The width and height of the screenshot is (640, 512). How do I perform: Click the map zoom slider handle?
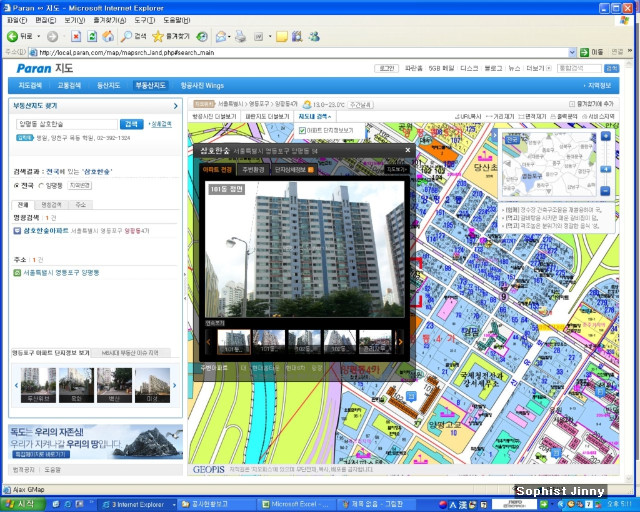click(606, 169)
